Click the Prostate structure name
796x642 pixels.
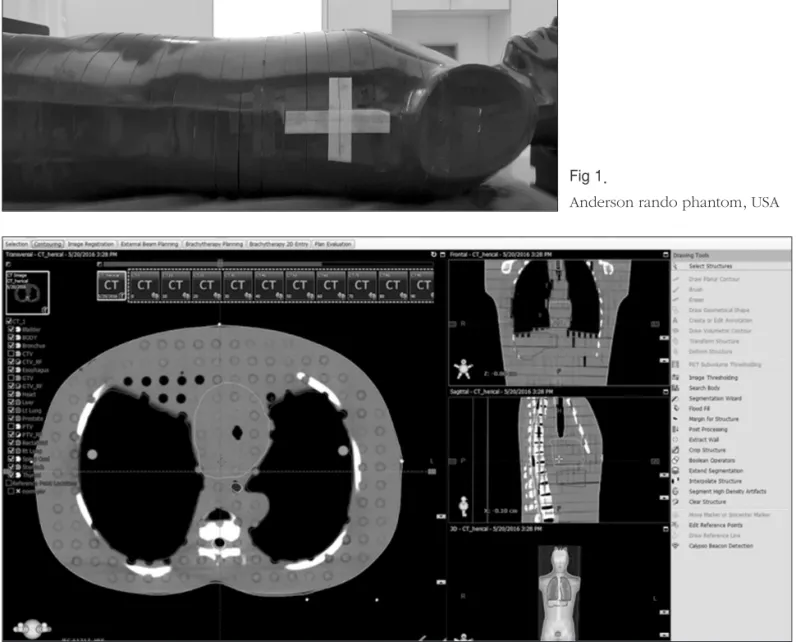[x=32, y=419]
